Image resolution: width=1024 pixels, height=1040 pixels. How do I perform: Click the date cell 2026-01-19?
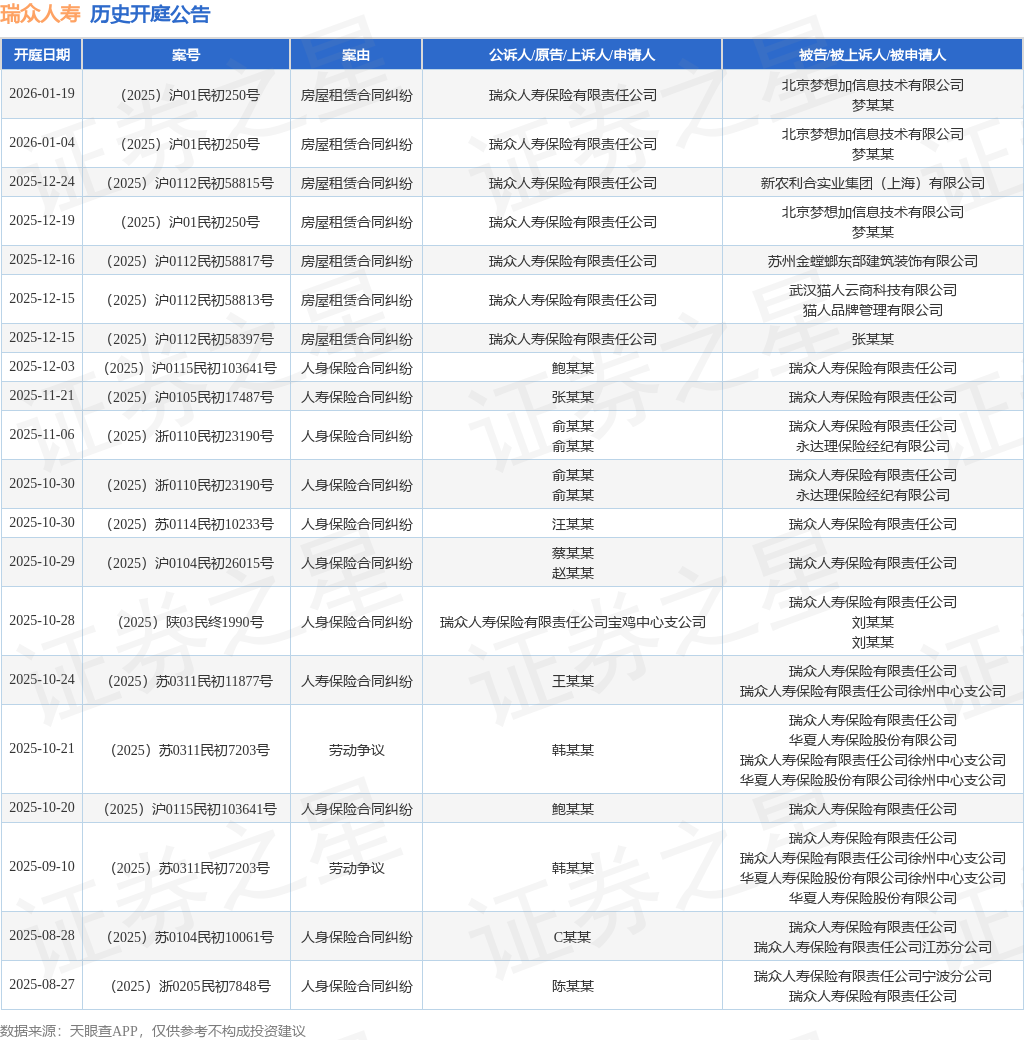tap(42, 94)
